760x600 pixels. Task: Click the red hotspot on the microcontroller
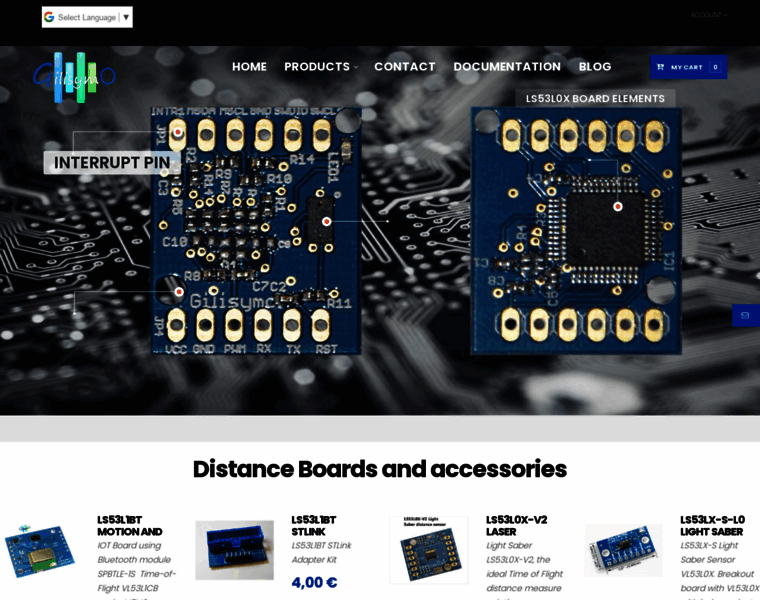618,206
